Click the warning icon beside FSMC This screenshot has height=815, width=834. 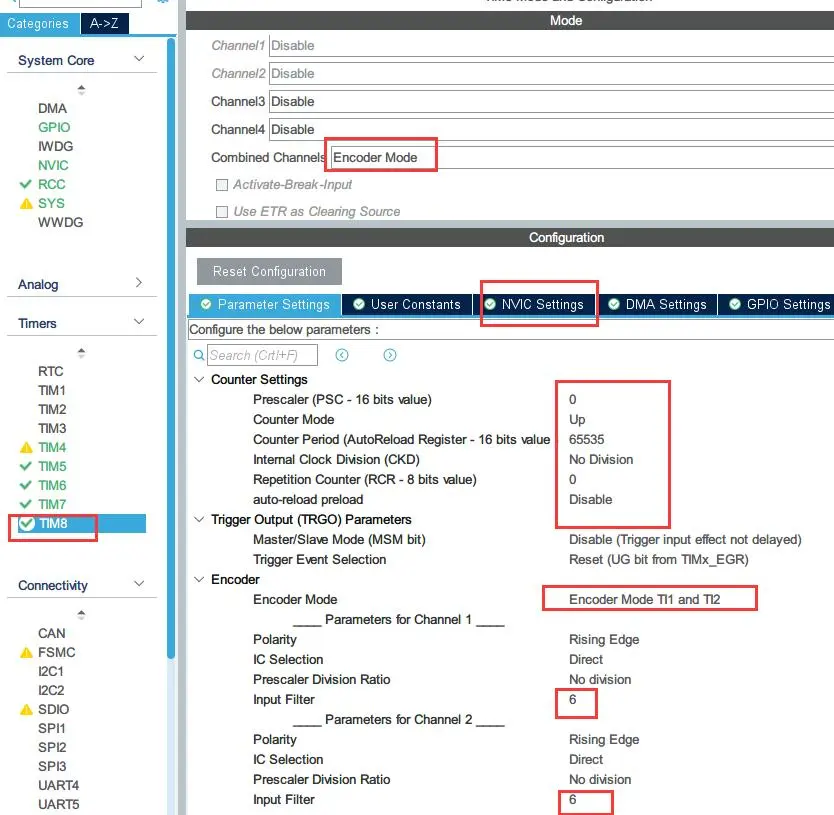pyautogui.click(x=26, y=653)
